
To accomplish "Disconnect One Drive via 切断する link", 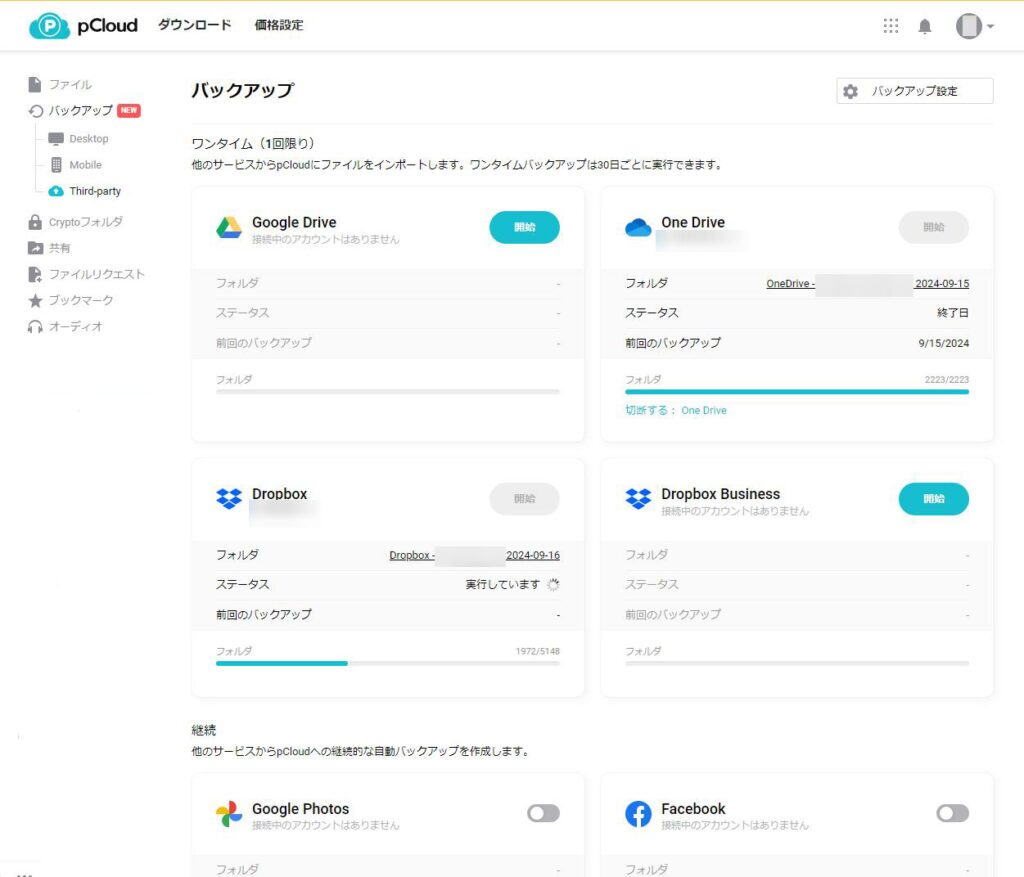I will 675,410.
